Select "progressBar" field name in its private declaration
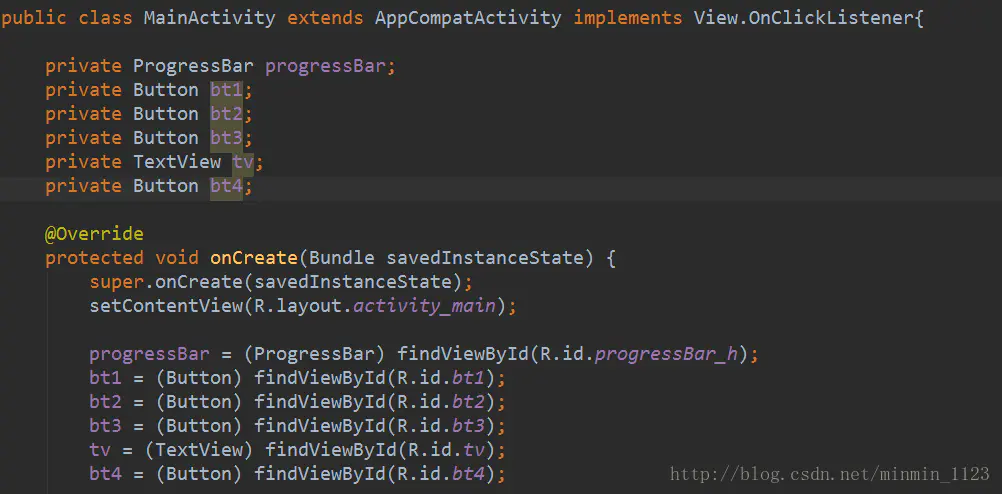This screenshot has height=494, width=1002. (325, 66)
